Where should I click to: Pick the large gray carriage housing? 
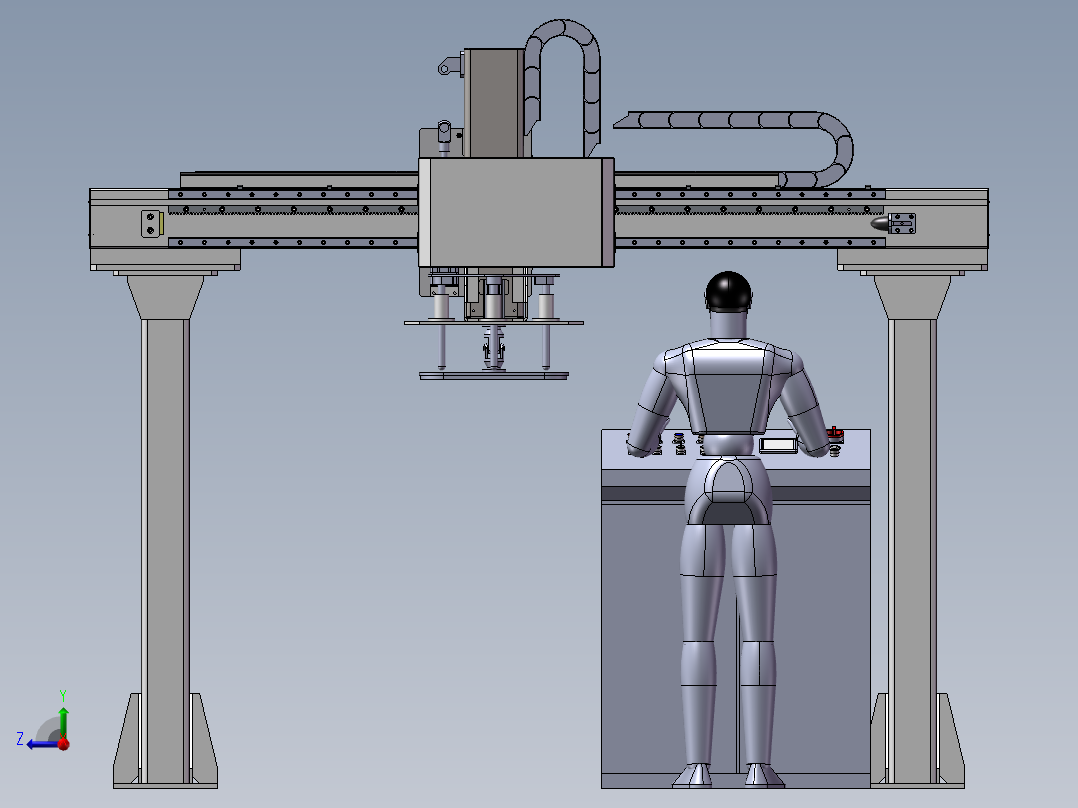515,212
